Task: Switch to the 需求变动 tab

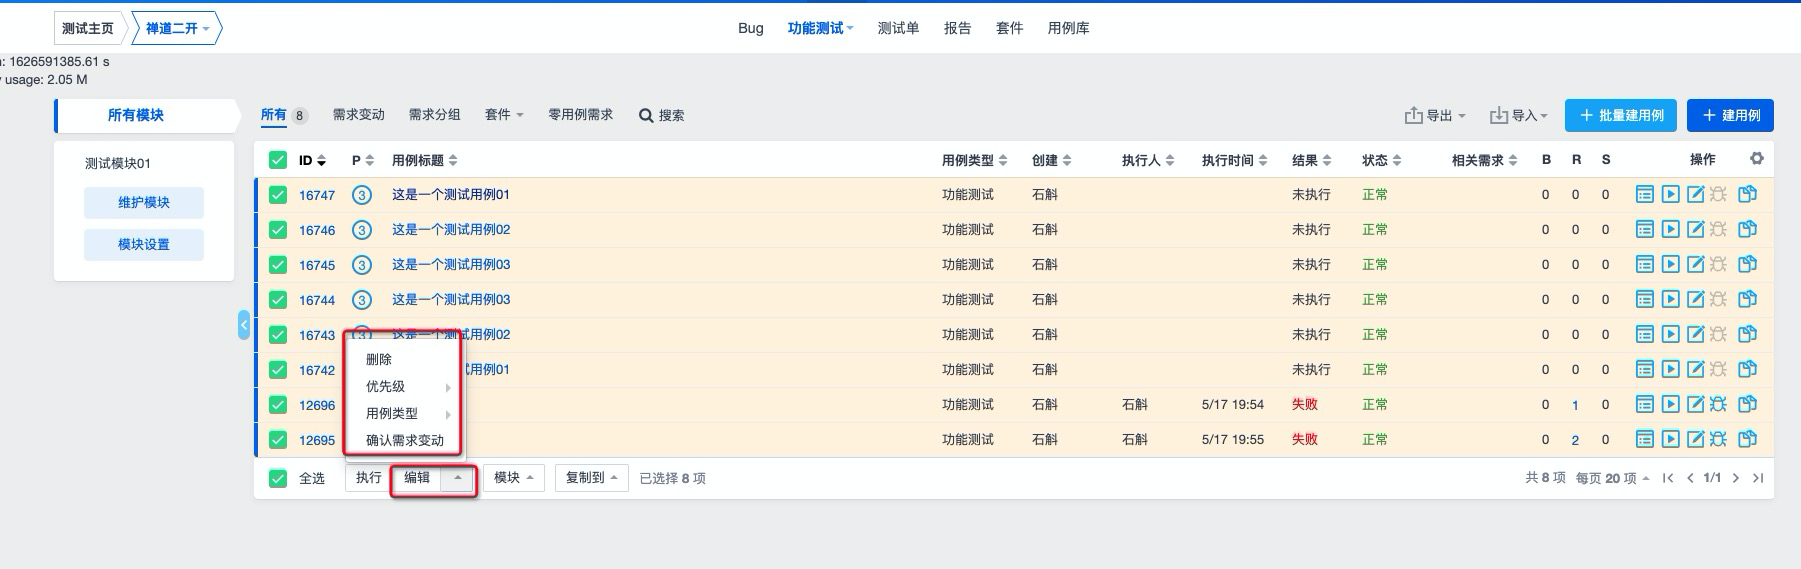Action: pos(359,115)
